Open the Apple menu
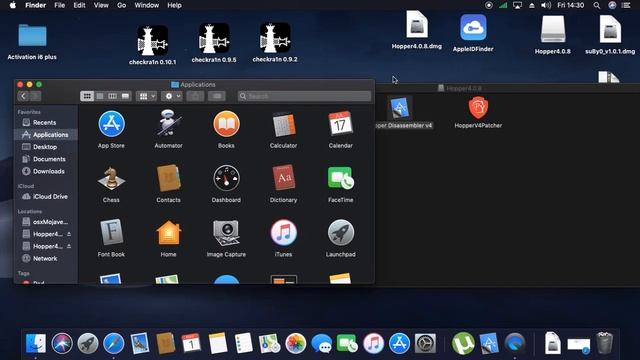This screenshot has width=640, height=360. point(13,5)
